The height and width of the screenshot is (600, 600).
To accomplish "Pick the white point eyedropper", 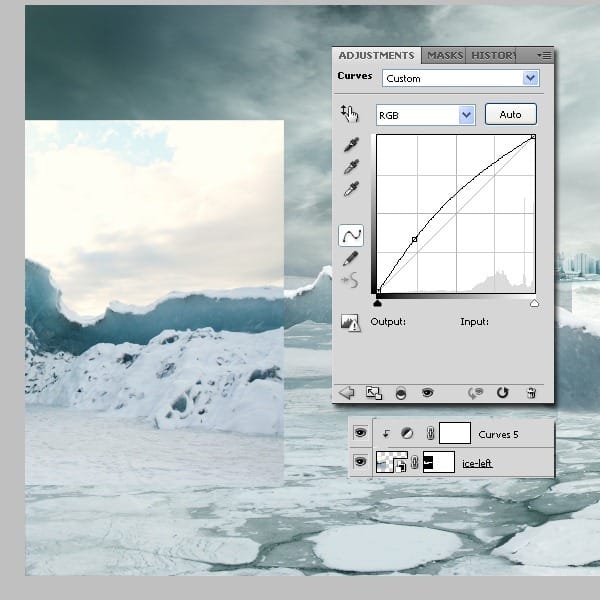I will [x=351, y=189].
